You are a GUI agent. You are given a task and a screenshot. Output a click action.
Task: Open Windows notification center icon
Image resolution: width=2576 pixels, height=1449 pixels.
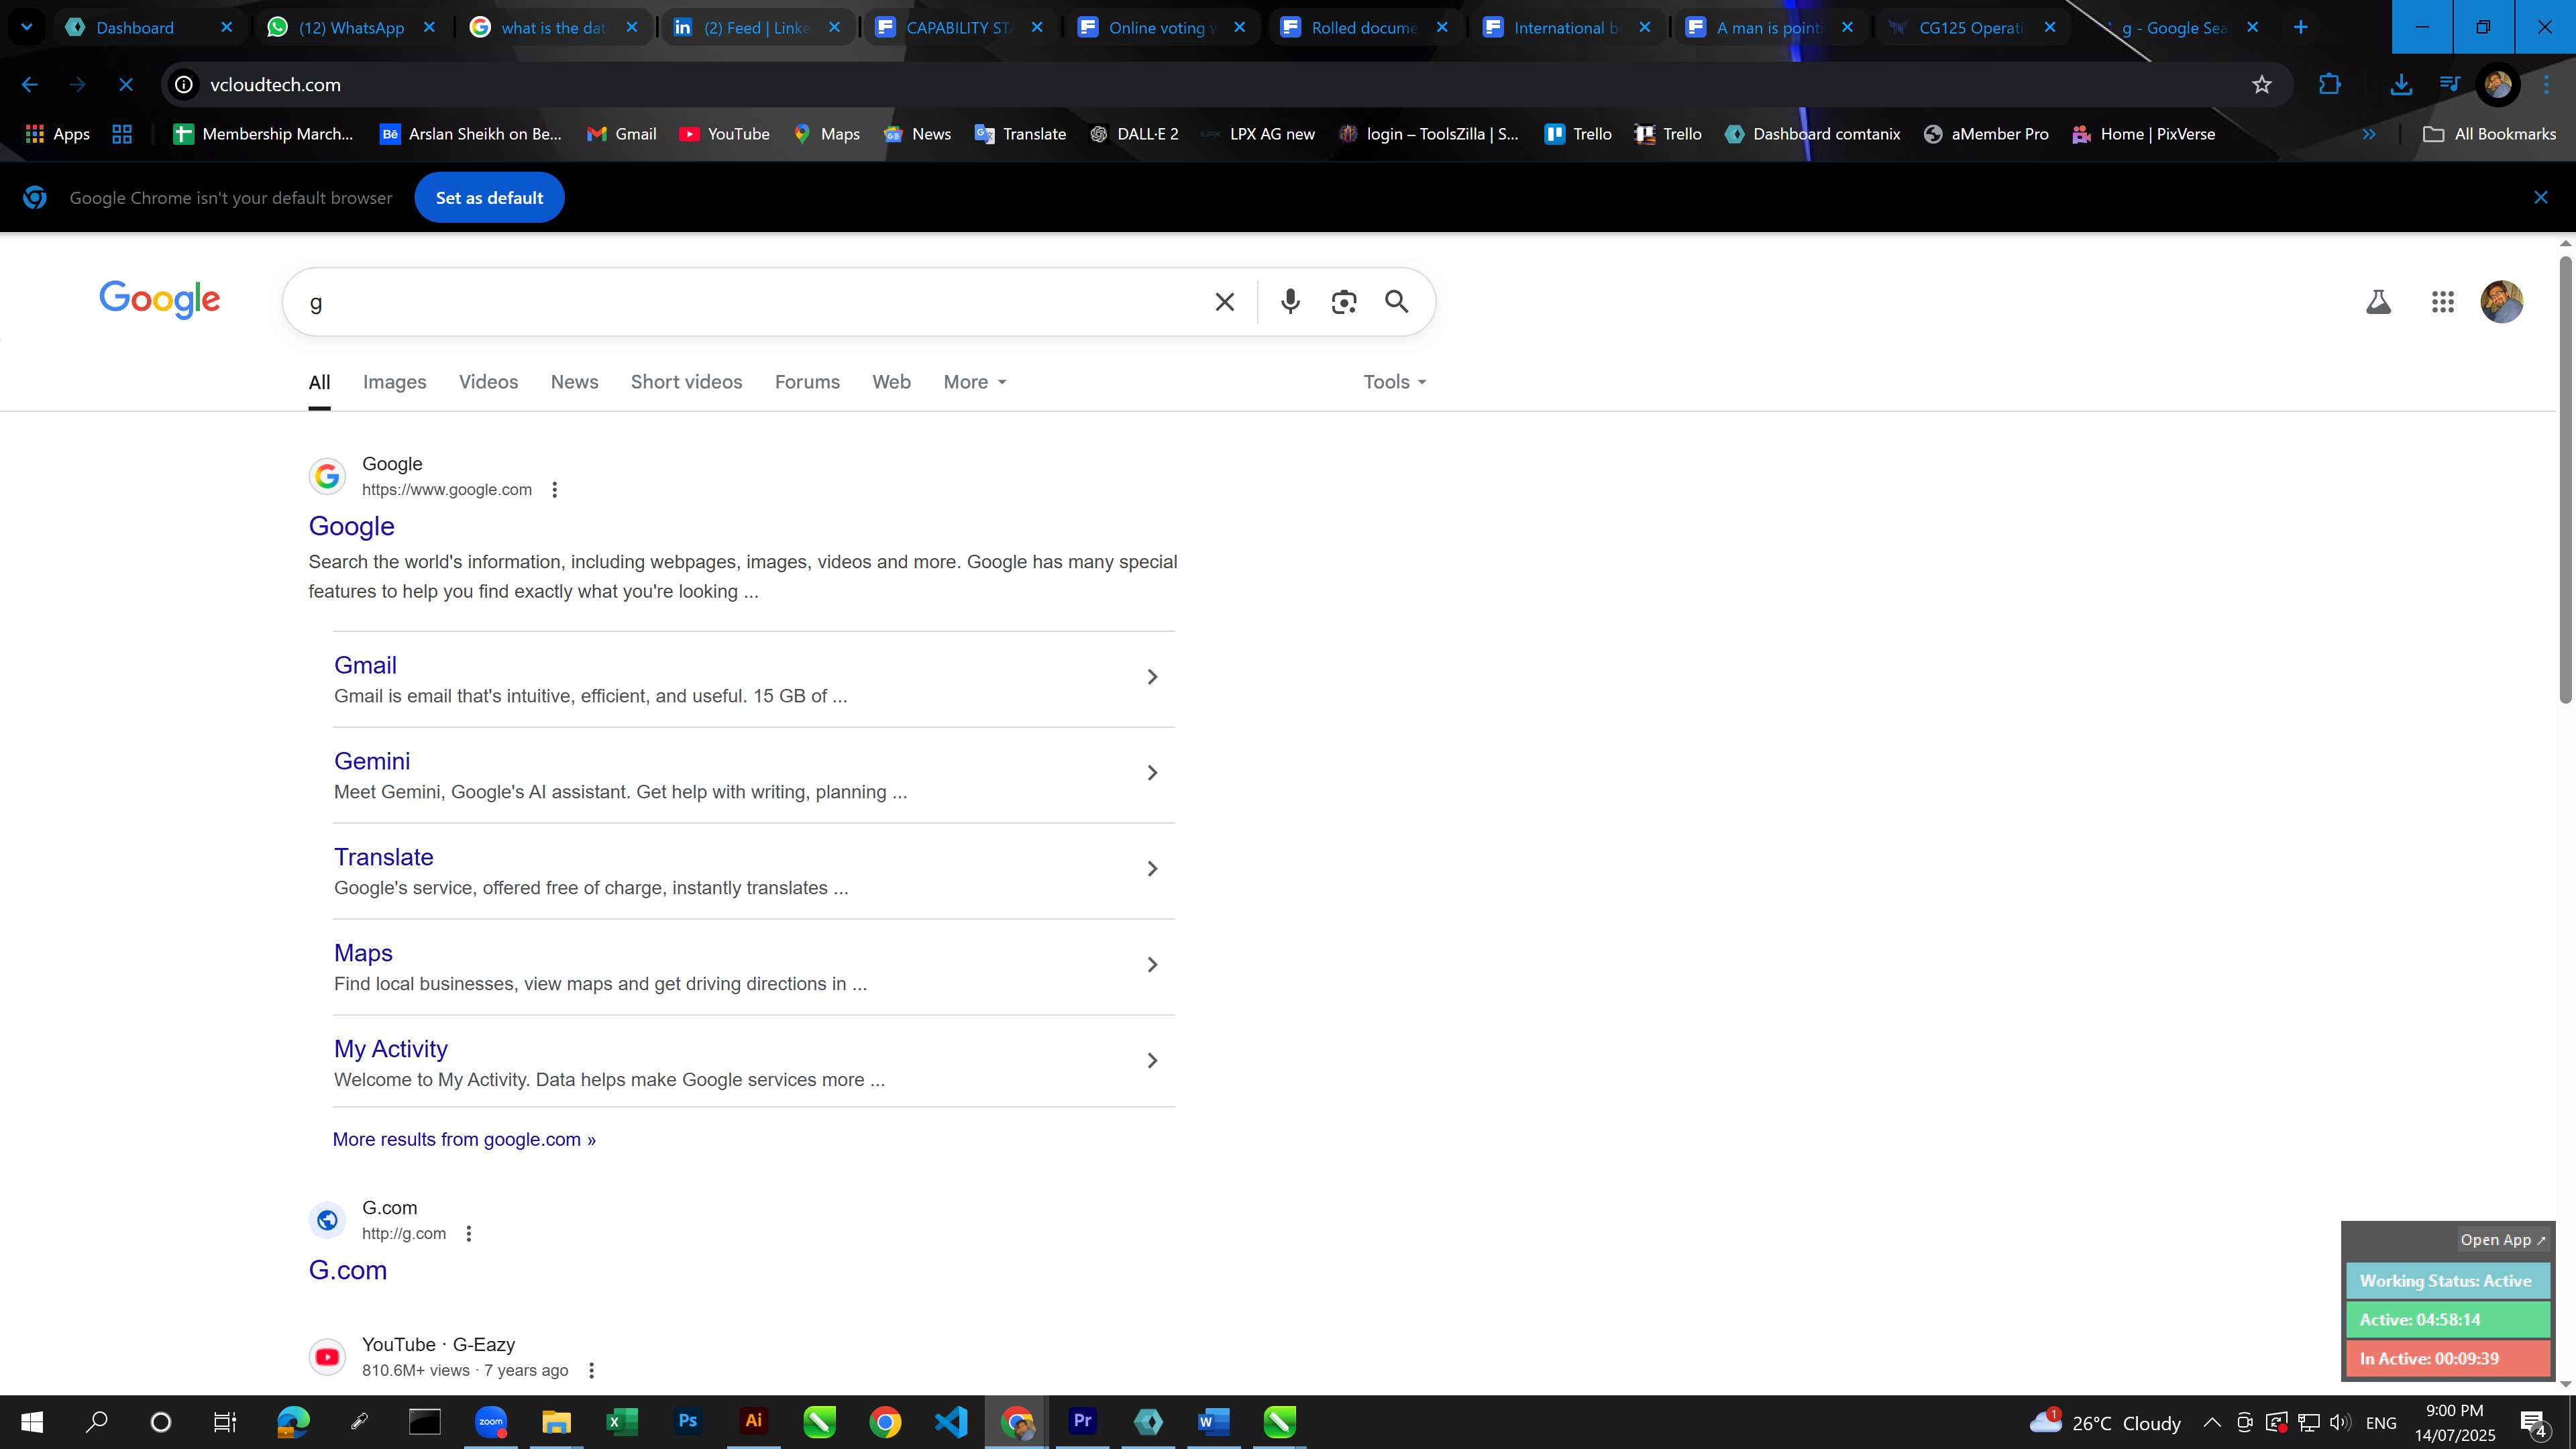click(x=2533, y=1422)
